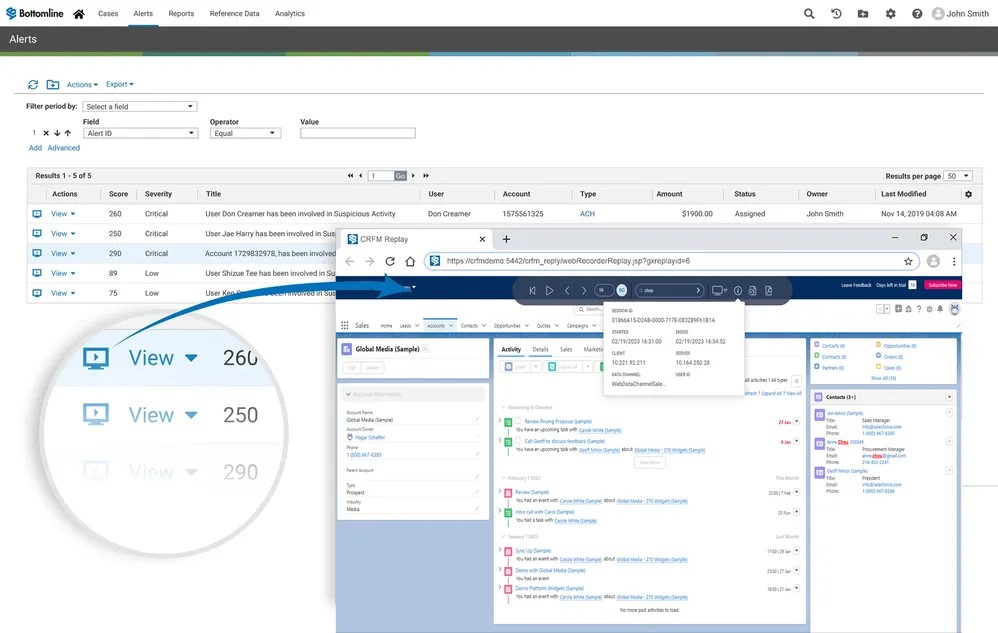Click the page number input field
Image resolution: width=998 pixels, height=633 pixels.
point(381,176)
